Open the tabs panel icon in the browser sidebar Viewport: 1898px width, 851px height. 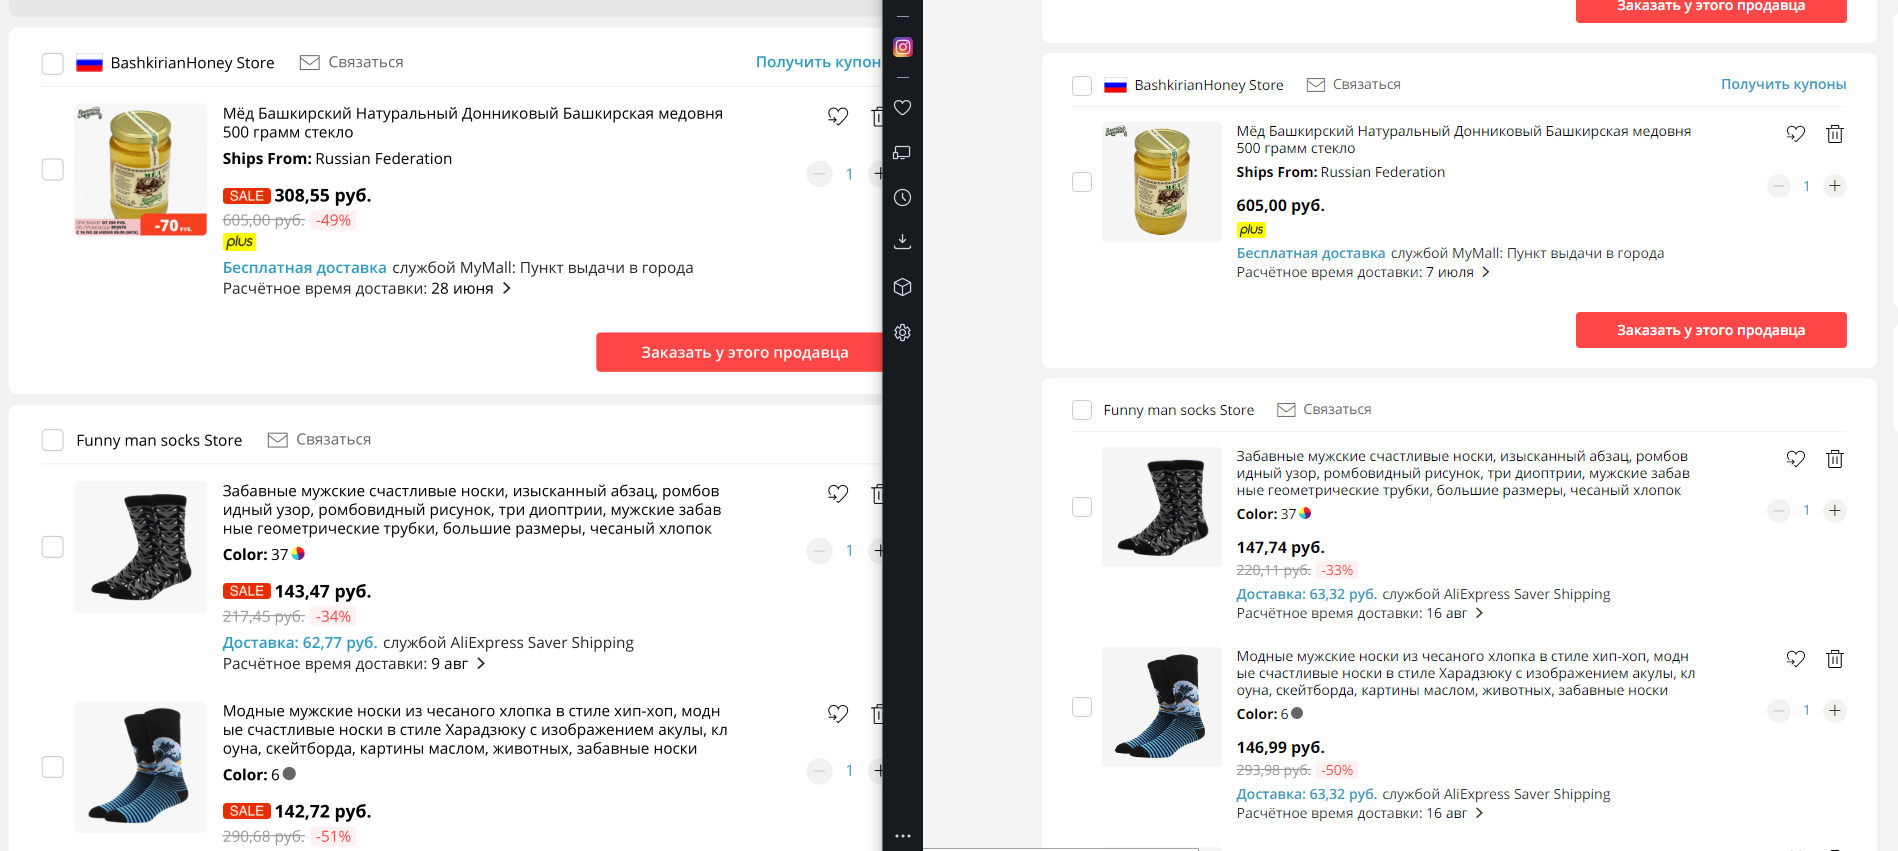tap(902, 153)
